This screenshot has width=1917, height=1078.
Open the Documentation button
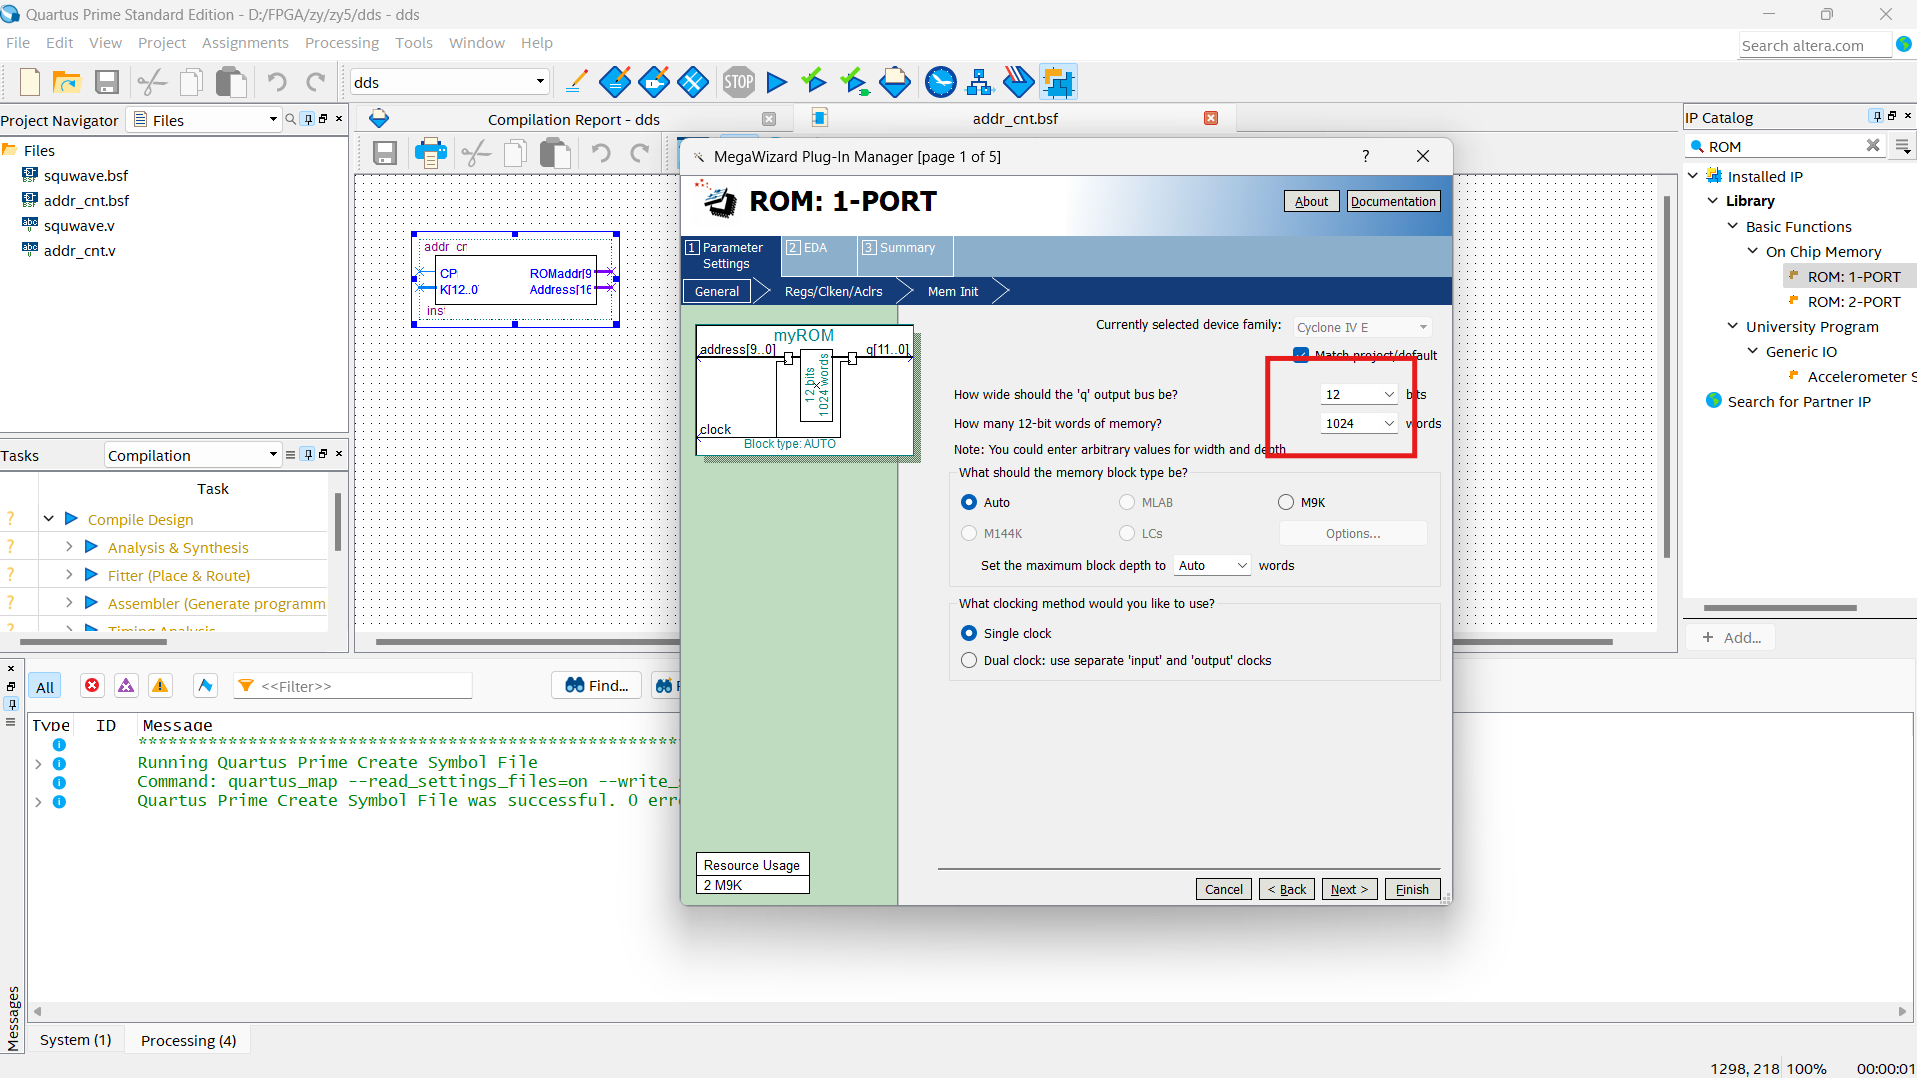pyautogui.click(x=1393, y=201)
